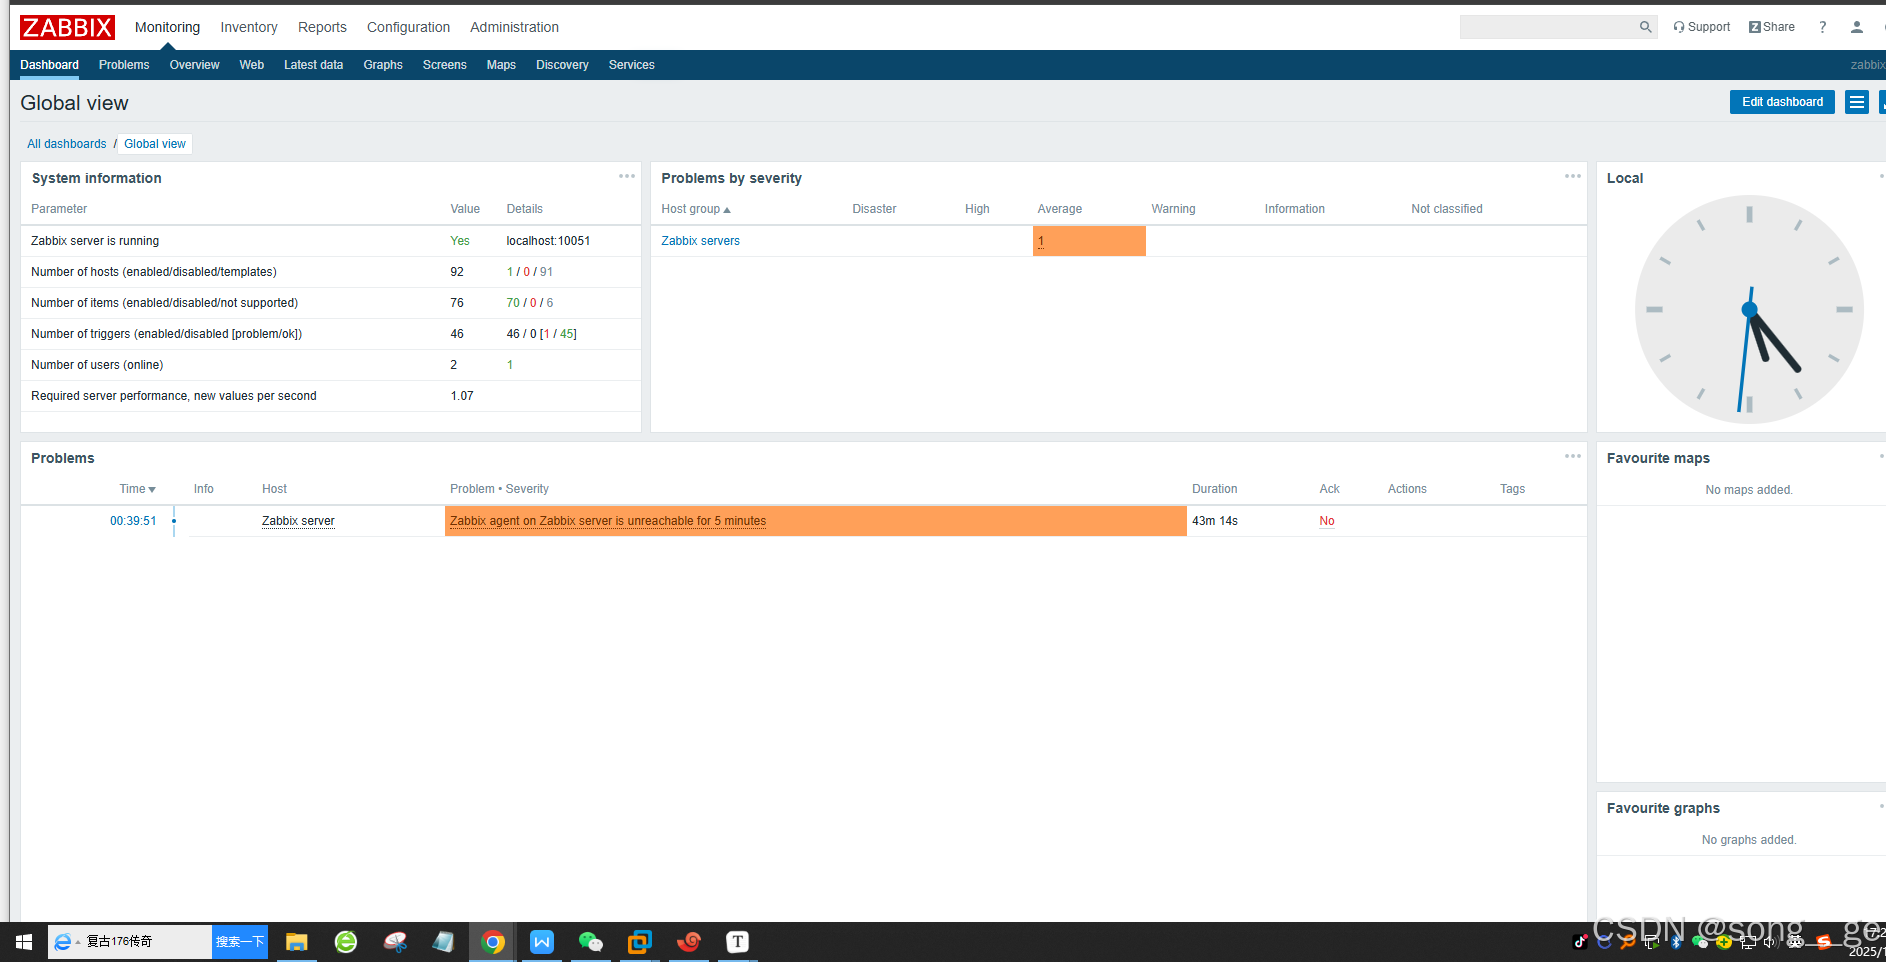Open the green 360 browser taskbar icon

pyautogui.click(x=346, y=942)
